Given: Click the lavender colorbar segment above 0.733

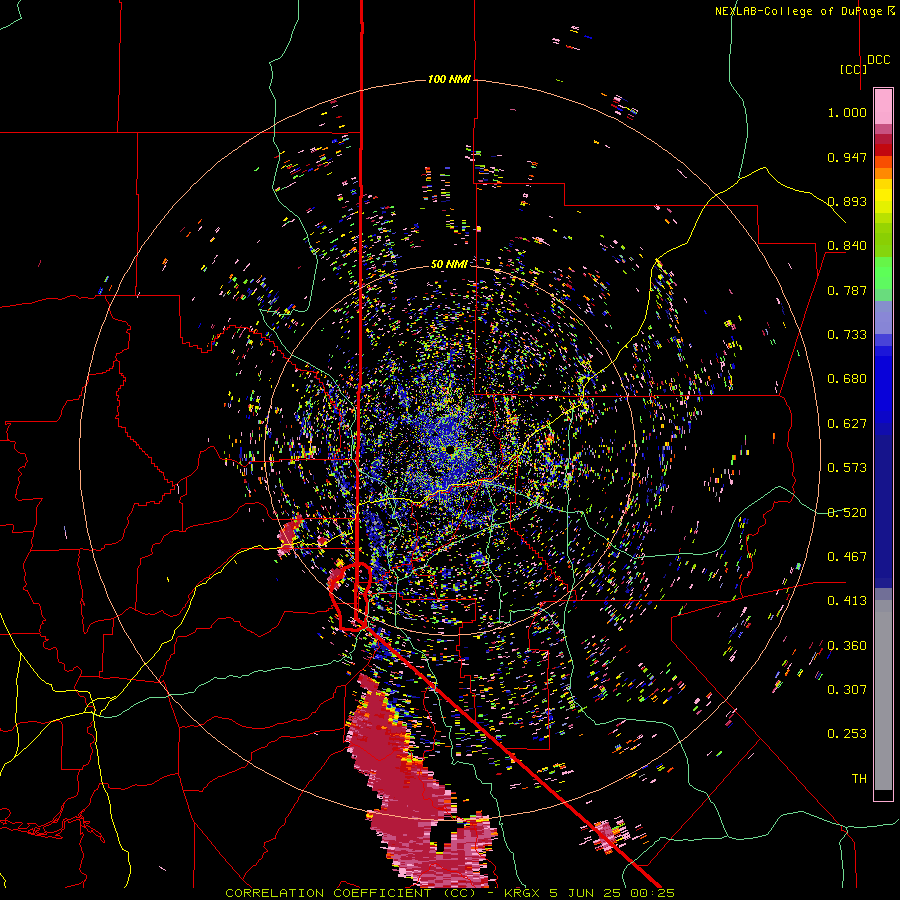Looking at the screenshot, I should coord(883,317).
